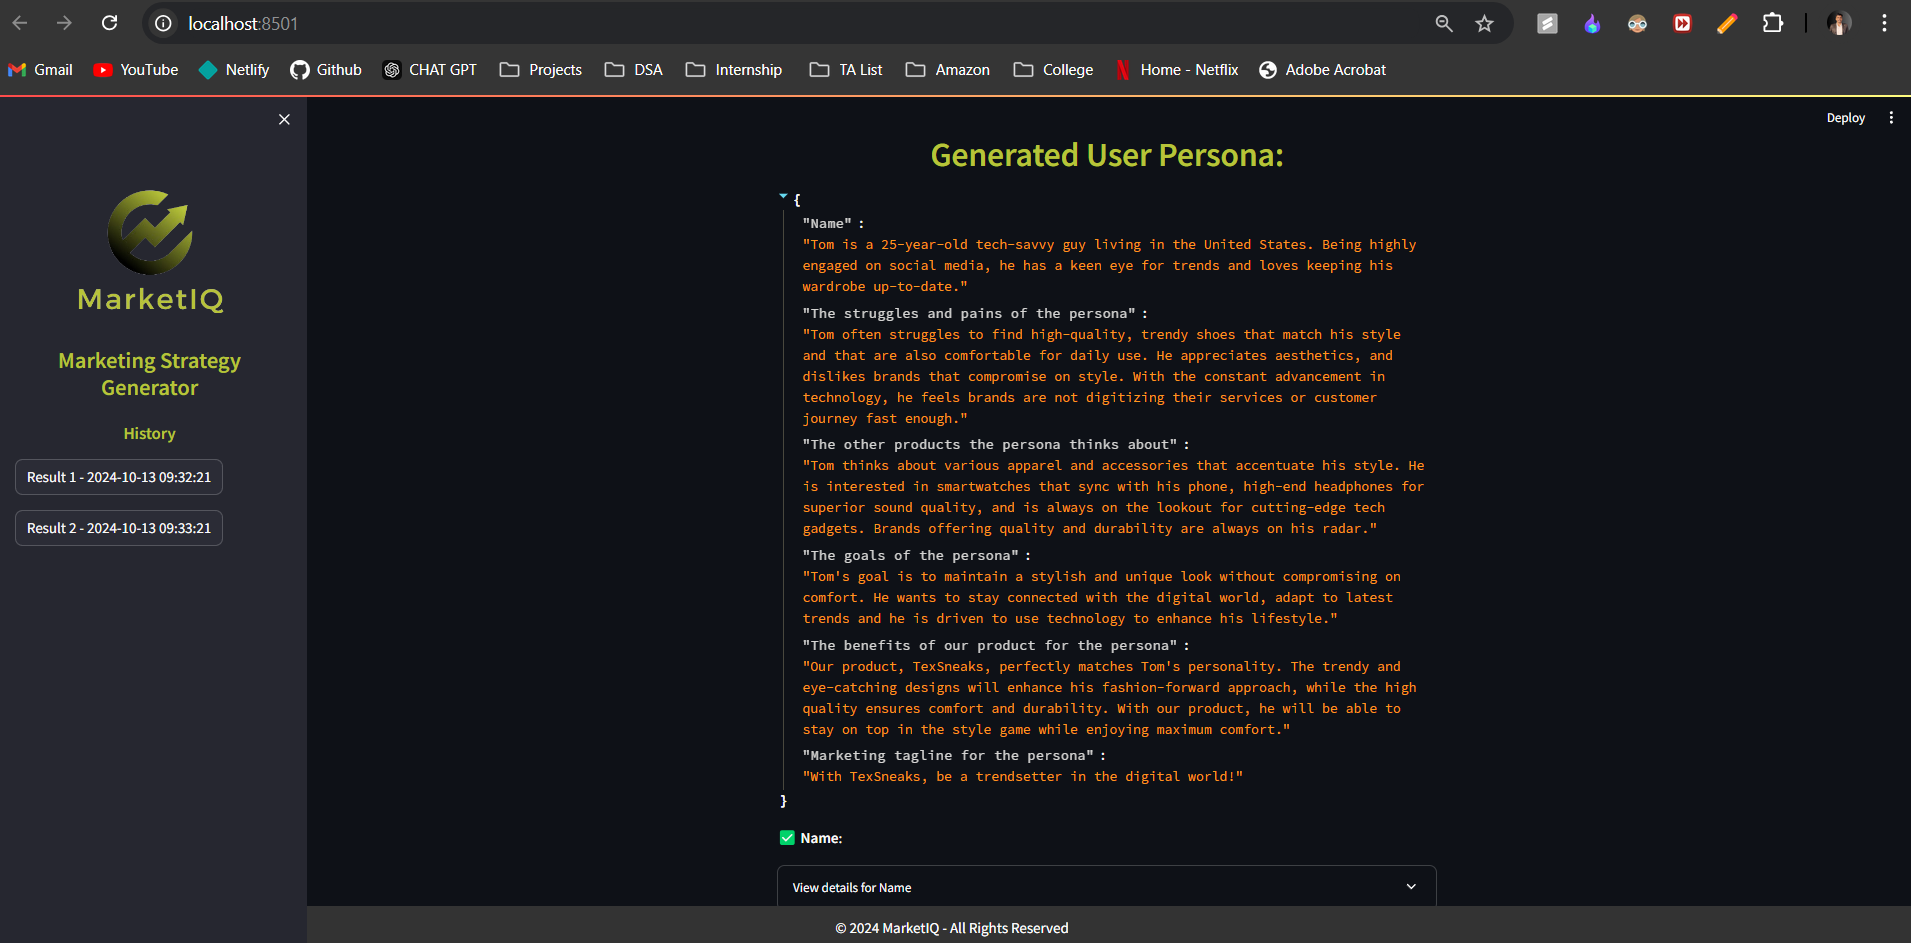1911x943 pixels.
Task: Click the "Marketing Strategy Generator" sidebar title
Action: pos(150,374)
